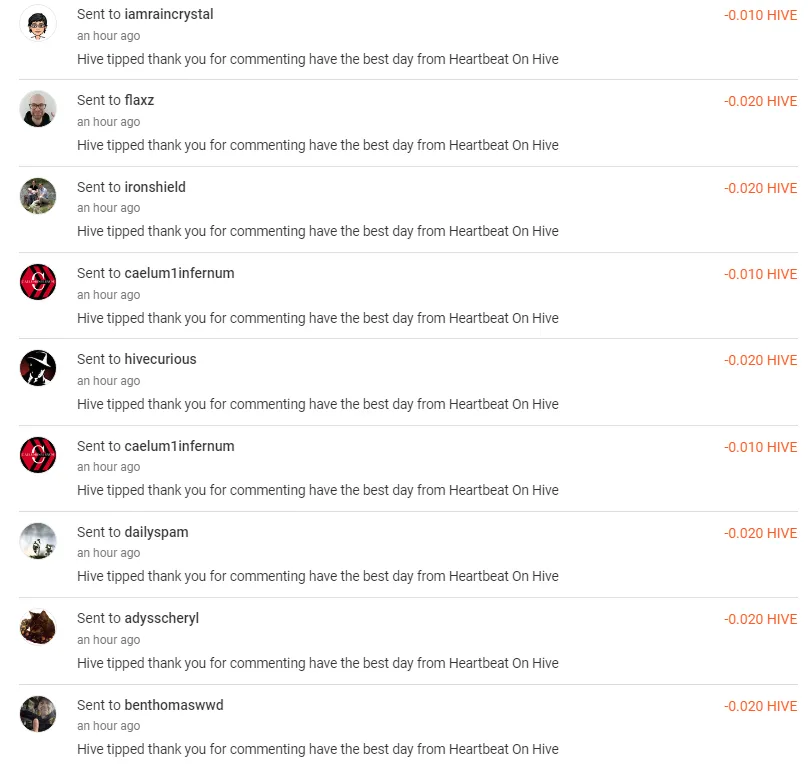808x766 pixels.
Task: Click the second caelum1infernum avatar
Action: point(38,457)
